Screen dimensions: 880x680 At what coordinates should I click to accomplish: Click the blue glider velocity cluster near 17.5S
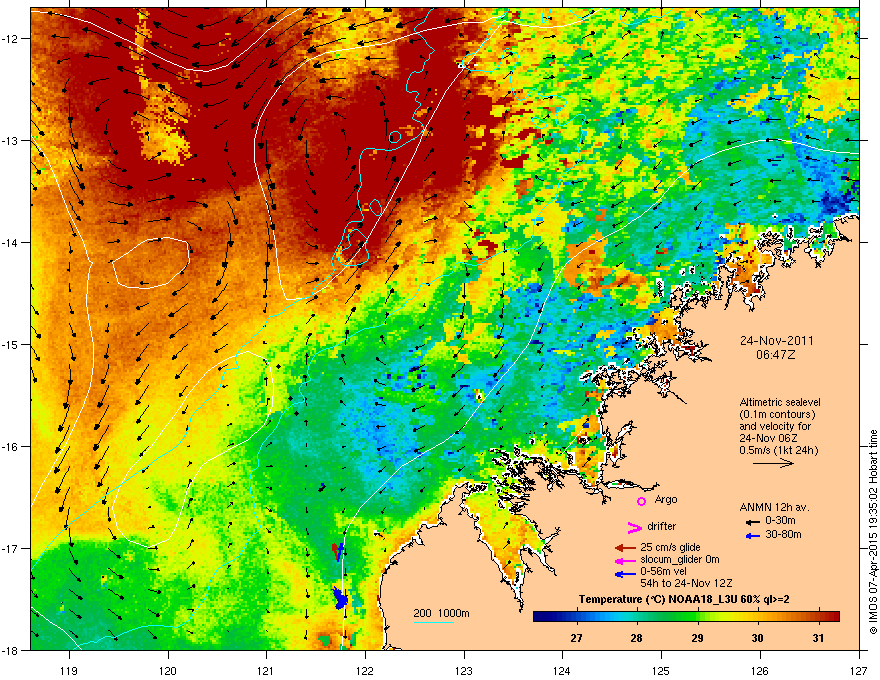tap(340, 599)
